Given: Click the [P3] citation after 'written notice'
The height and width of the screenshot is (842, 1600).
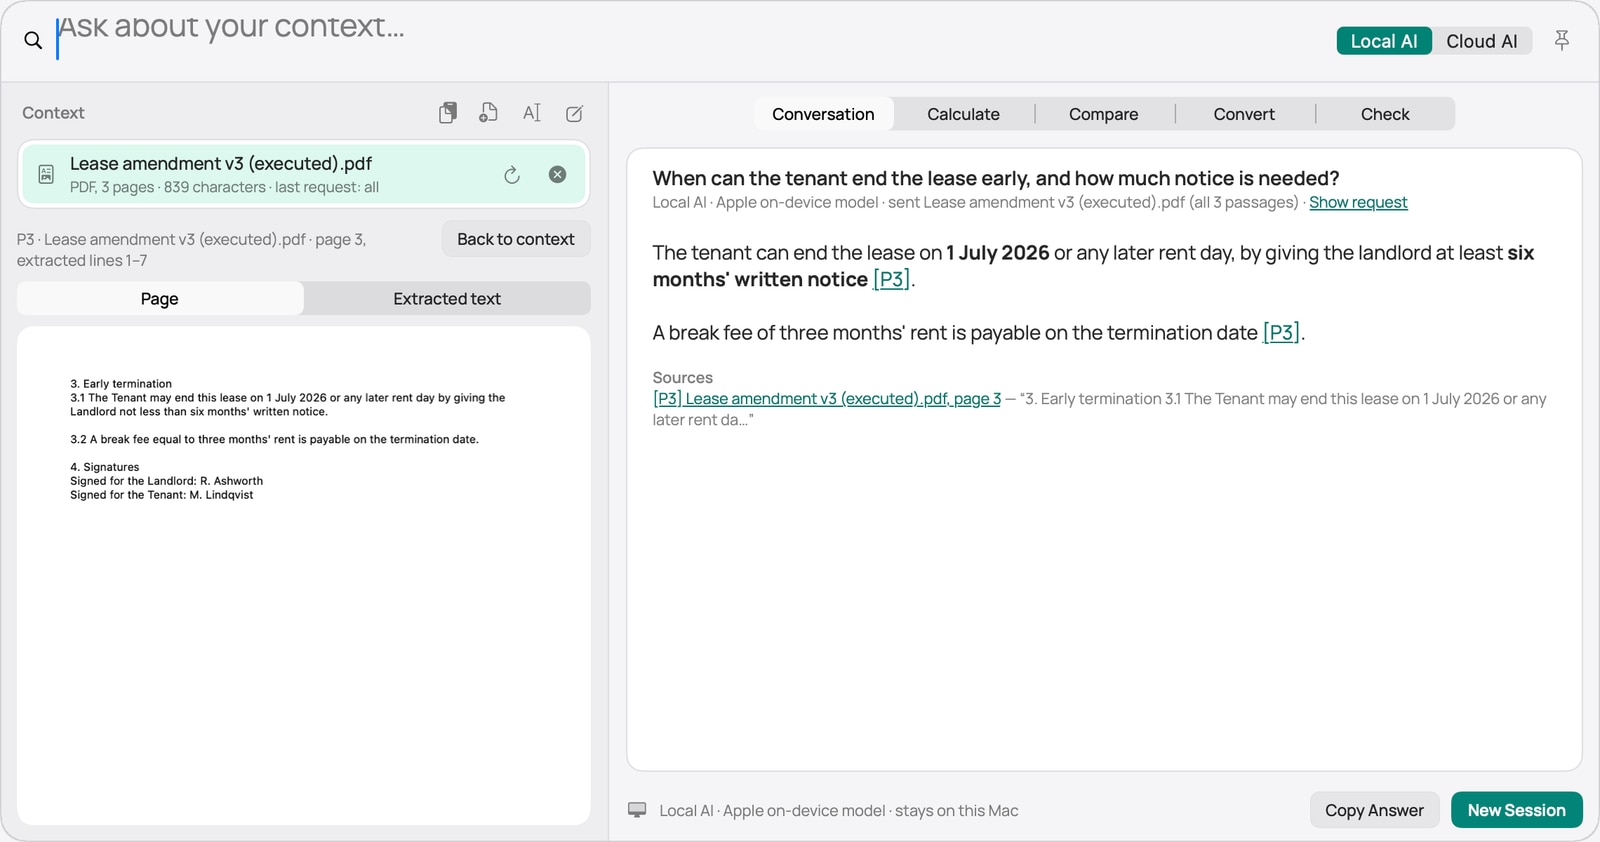Looking at the screenshot, I should pyautogui.click(x=891, y=279).
